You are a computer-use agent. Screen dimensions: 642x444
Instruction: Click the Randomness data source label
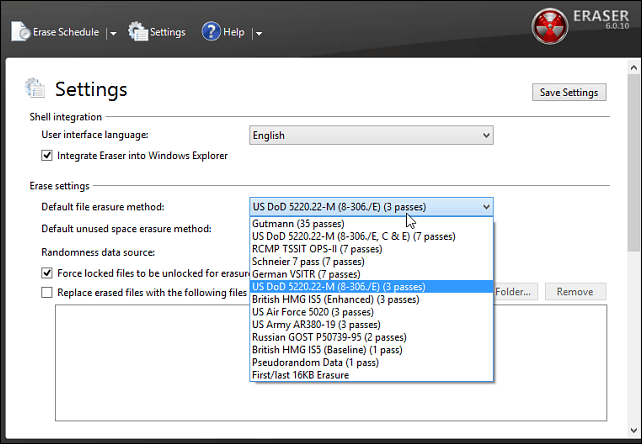[x=98, y=252]
